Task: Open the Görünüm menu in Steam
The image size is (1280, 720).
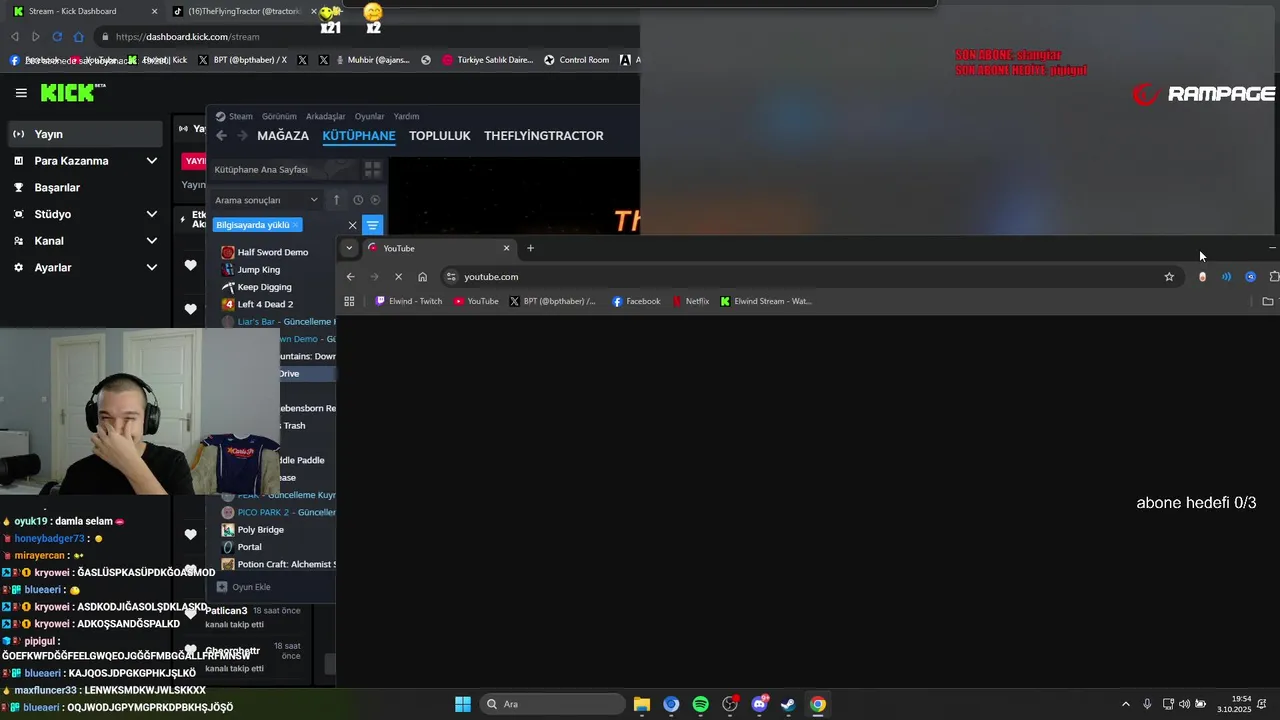Action: tap(279, 116)
